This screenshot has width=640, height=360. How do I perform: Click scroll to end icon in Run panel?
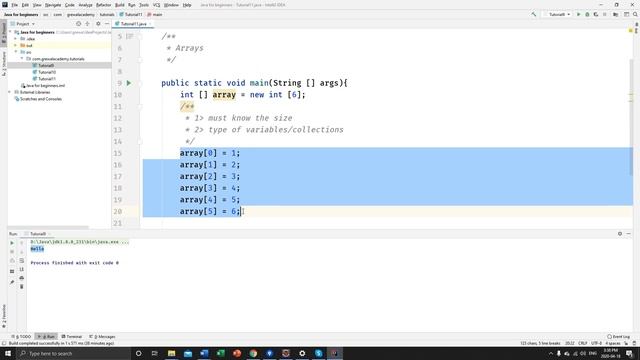click(22, 269)
